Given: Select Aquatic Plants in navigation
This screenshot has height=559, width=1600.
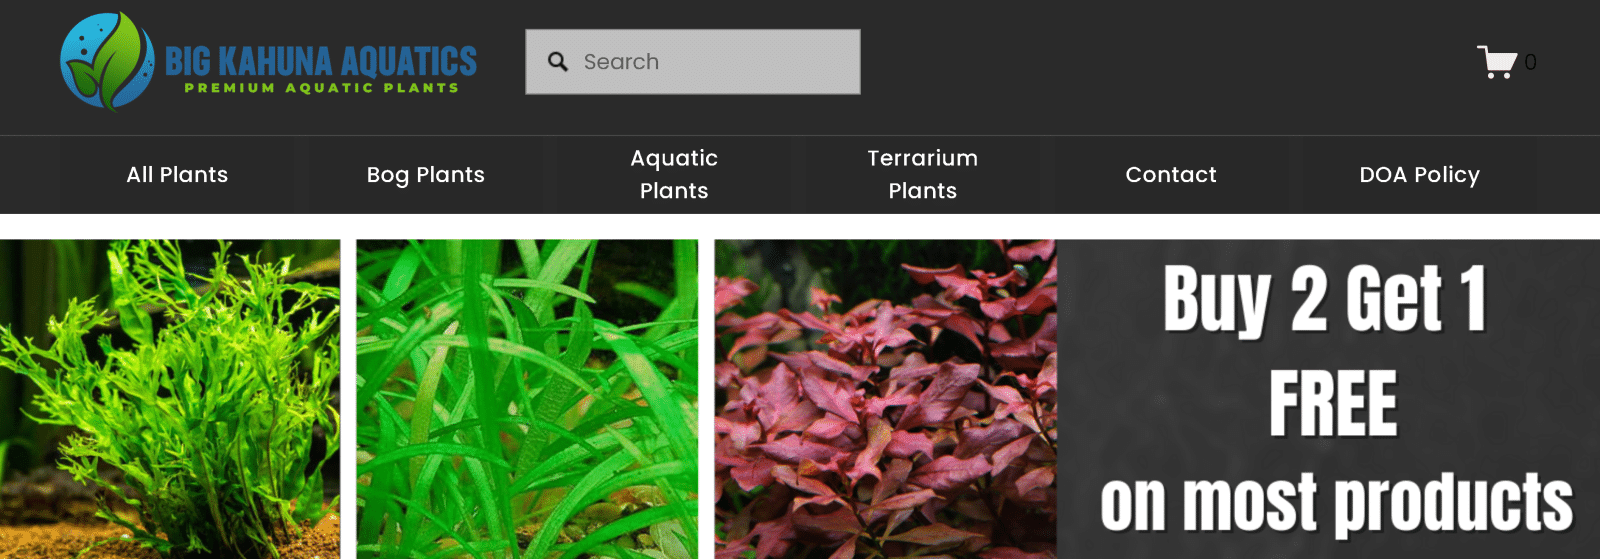Looking at the screenshot, I should point(674,175).
